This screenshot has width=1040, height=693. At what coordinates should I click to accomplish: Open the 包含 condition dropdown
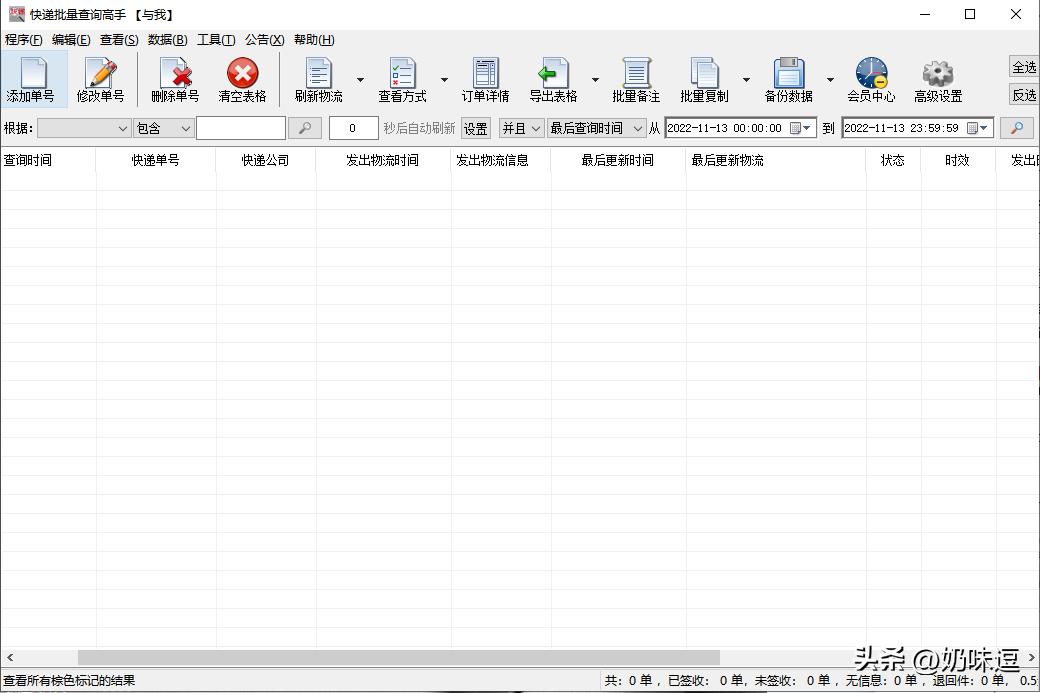pos(164,128)
